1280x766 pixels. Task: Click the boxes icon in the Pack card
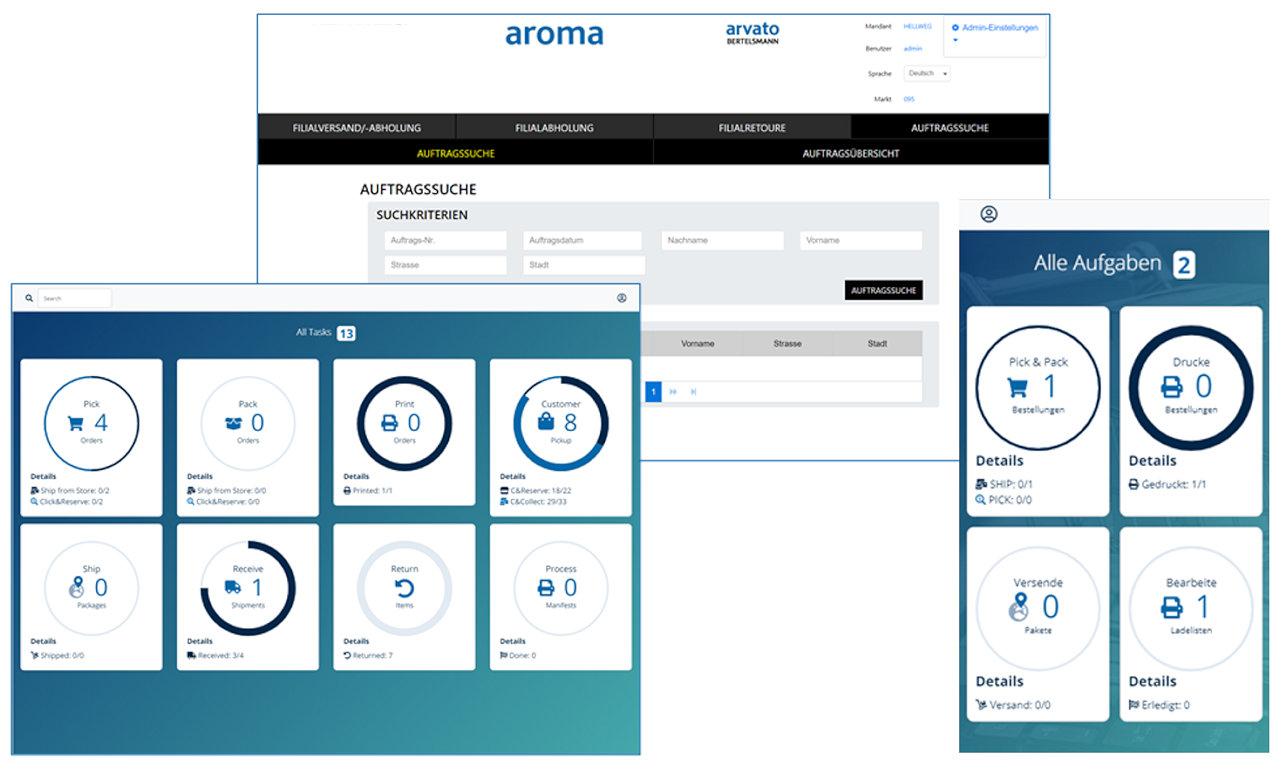coord(233,423)
